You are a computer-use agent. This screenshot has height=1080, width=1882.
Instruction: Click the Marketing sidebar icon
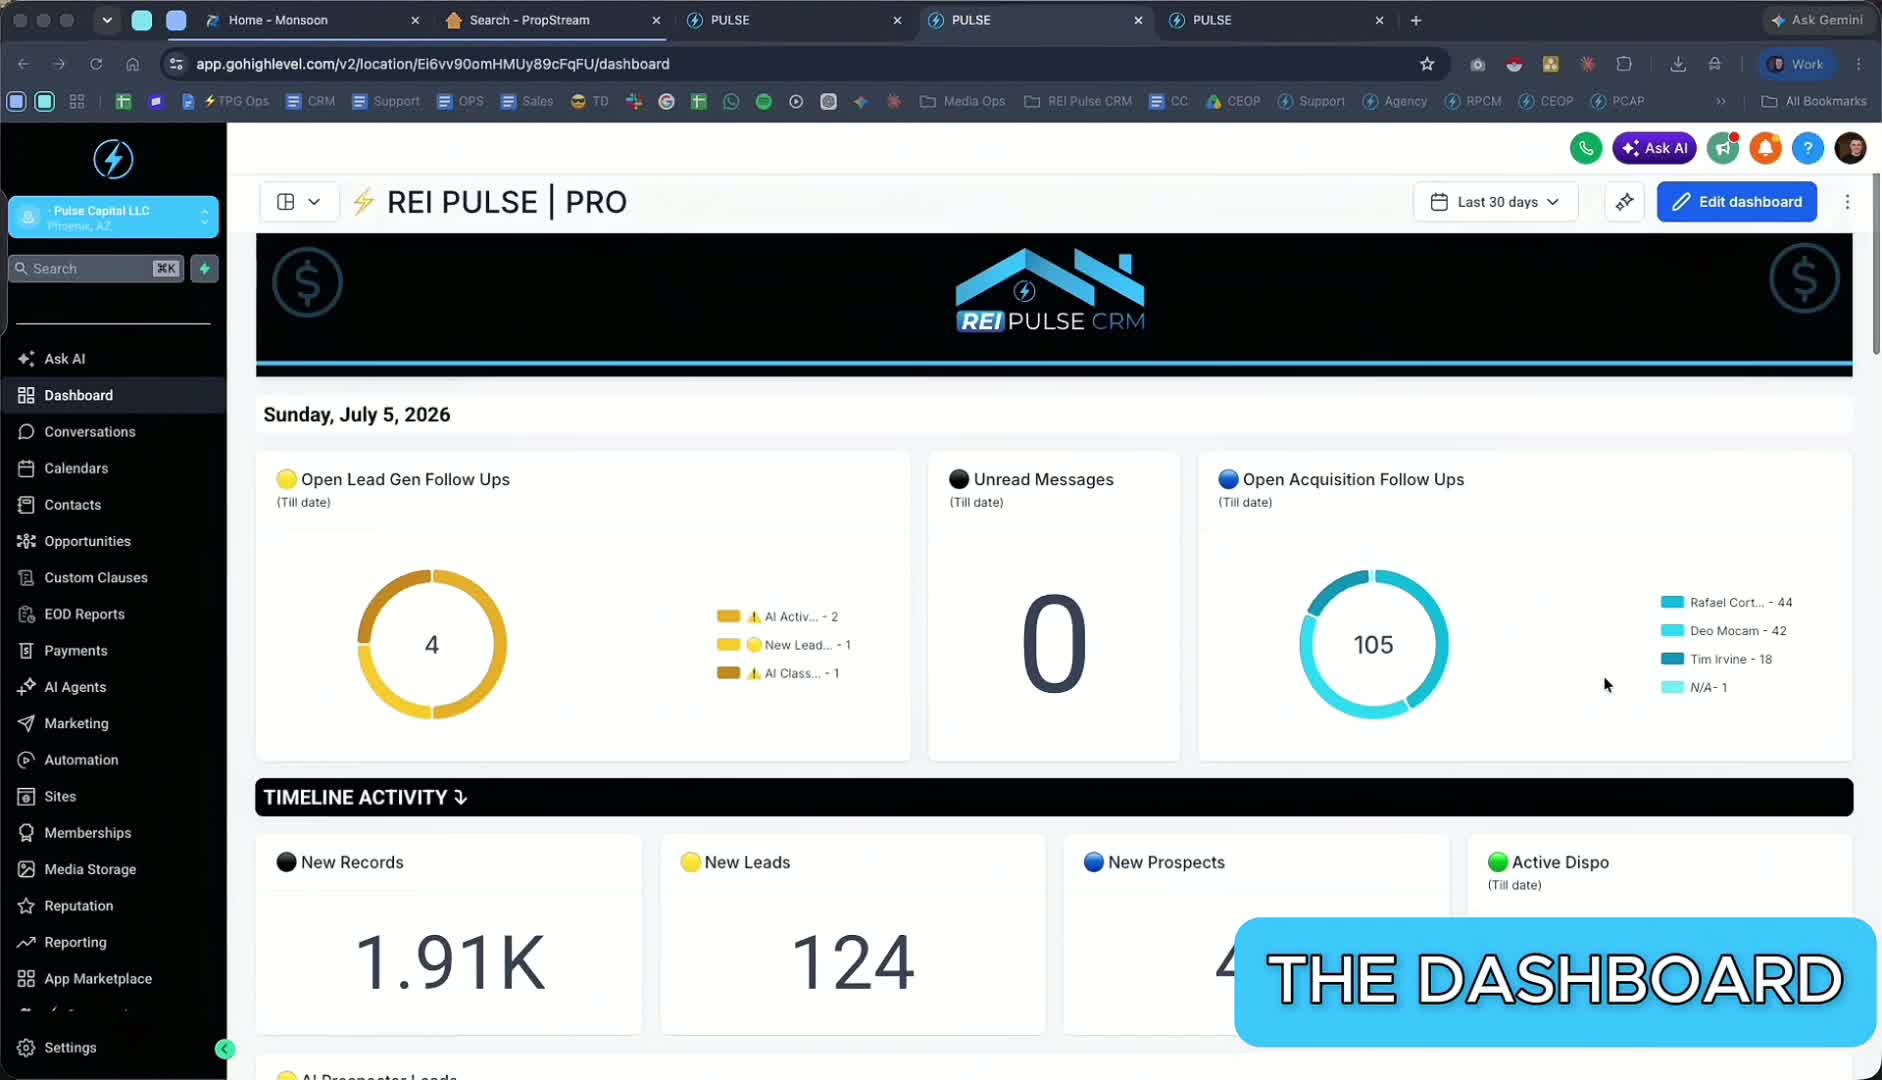[x=26, y=724]
